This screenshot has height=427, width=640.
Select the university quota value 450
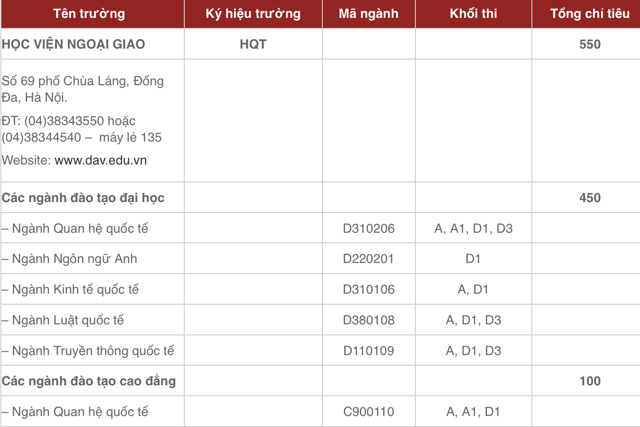(x=589, y=198)
